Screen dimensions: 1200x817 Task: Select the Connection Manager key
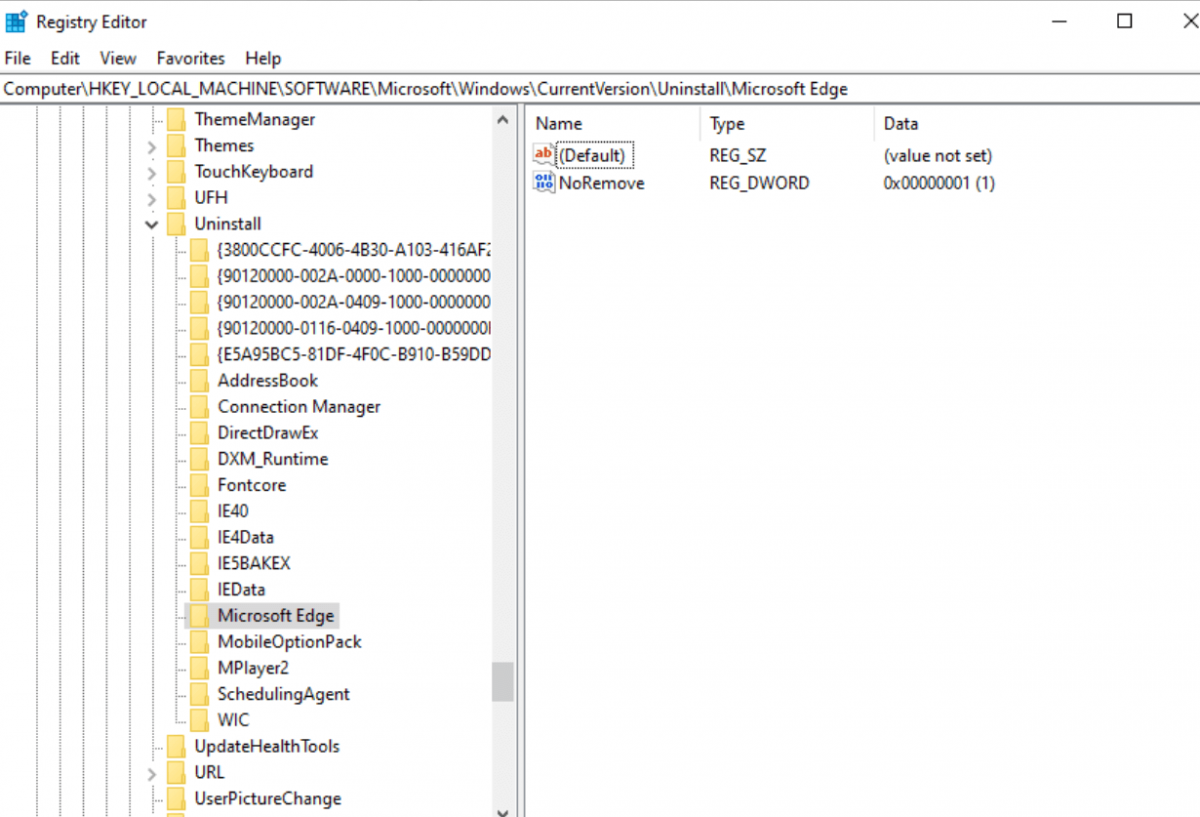299,406
